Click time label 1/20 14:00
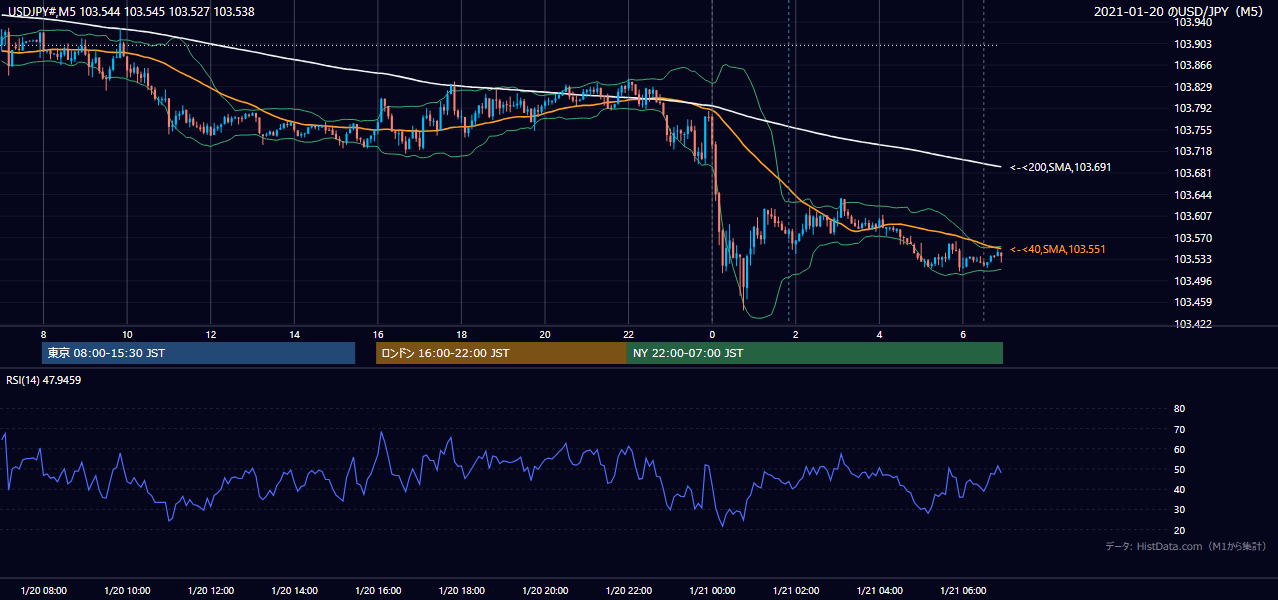1278x600 pixels. (x=294, y=591)
